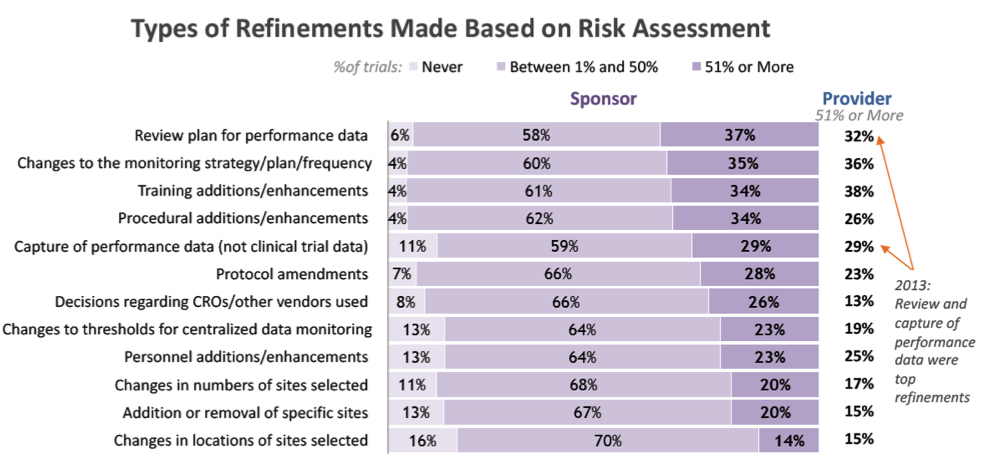Click the 14% dark segment in the last bar
The image size is (989, 458).
point(788,440)
